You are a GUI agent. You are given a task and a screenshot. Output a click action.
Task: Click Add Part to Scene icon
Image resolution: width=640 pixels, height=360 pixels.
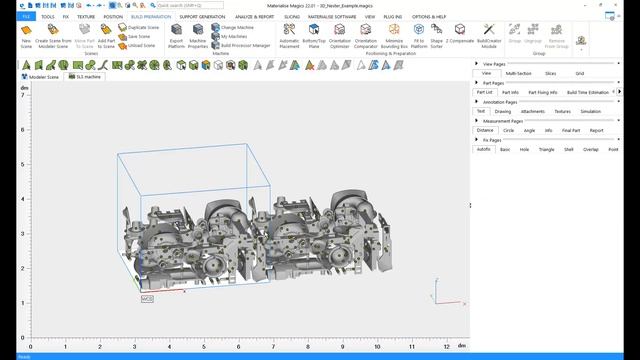tap(106, 30)
